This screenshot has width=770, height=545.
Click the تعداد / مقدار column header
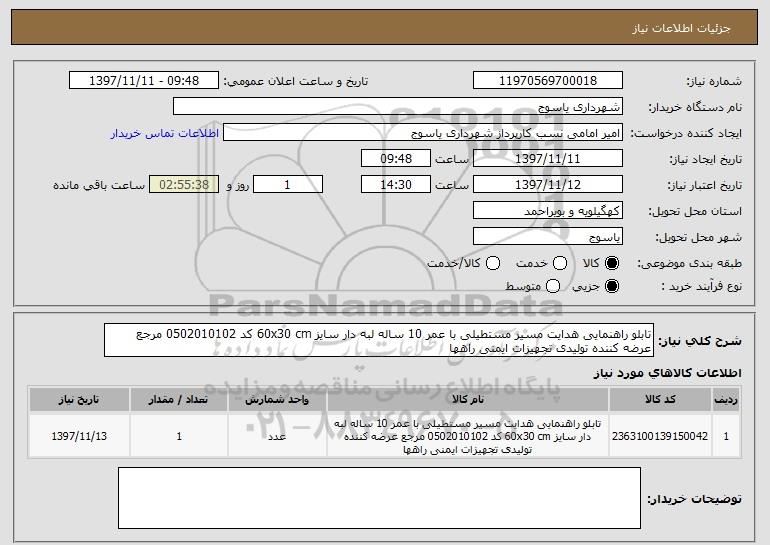click(179, 400)
